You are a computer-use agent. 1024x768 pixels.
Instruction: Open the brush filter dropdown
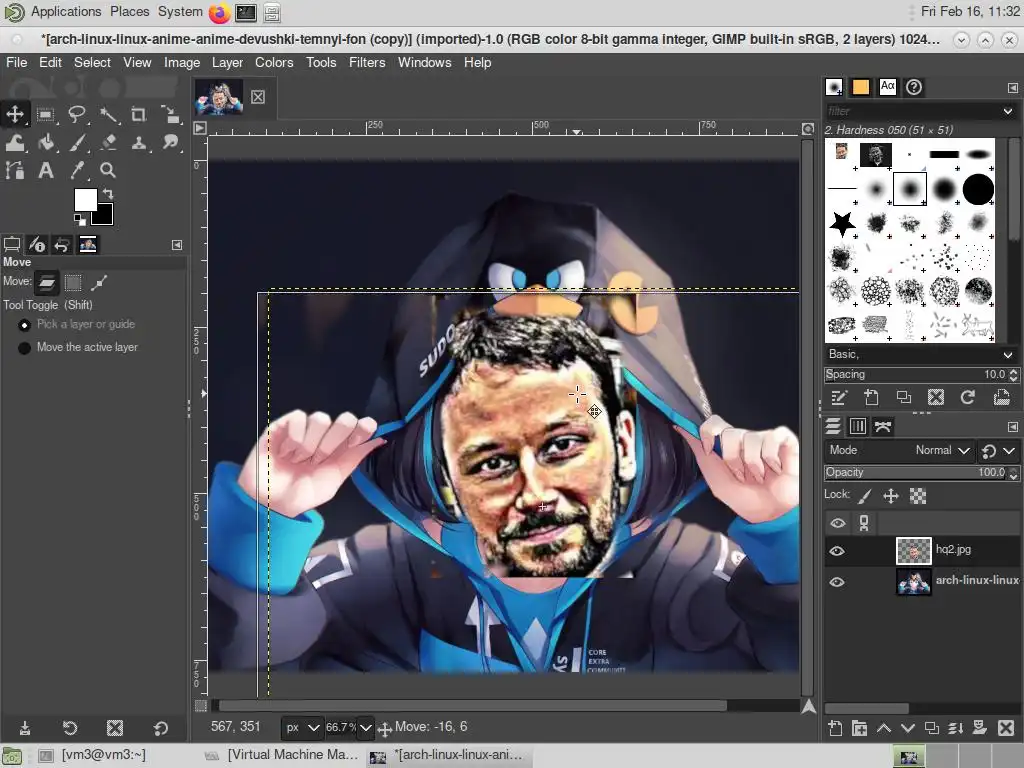point(1008,111)
